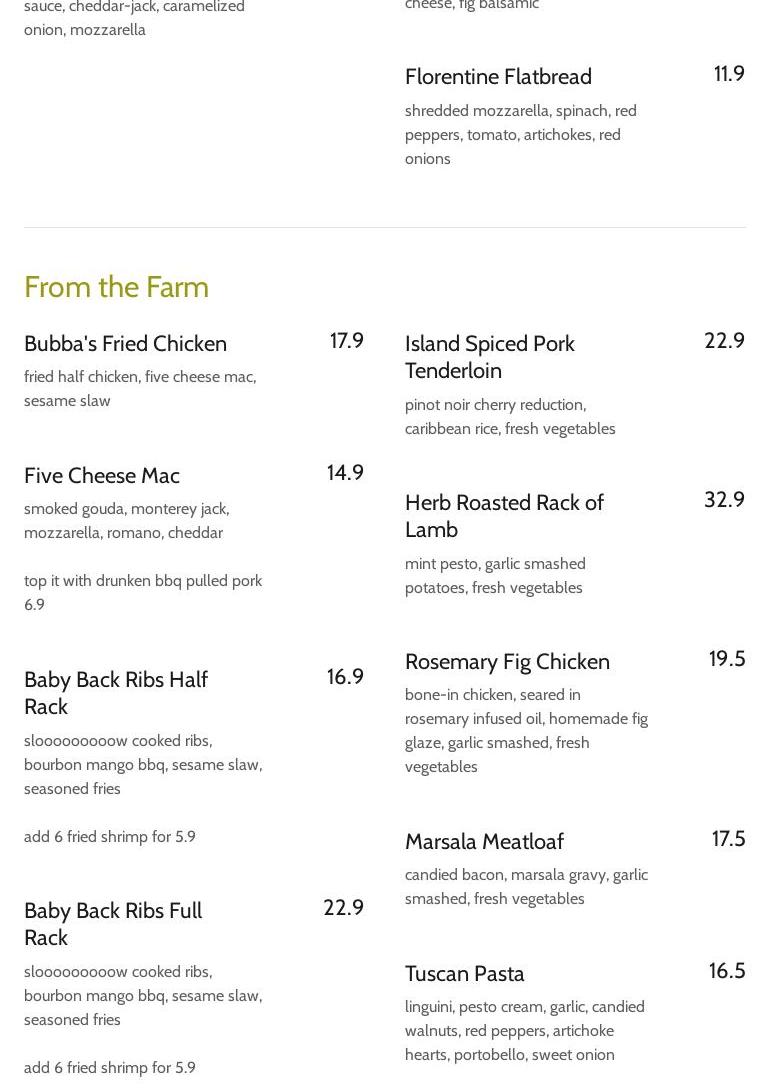This screenshot has width=770, height=1090.
Task: Click the drunken bbq pulled pork add-on text
Action: 143,592
